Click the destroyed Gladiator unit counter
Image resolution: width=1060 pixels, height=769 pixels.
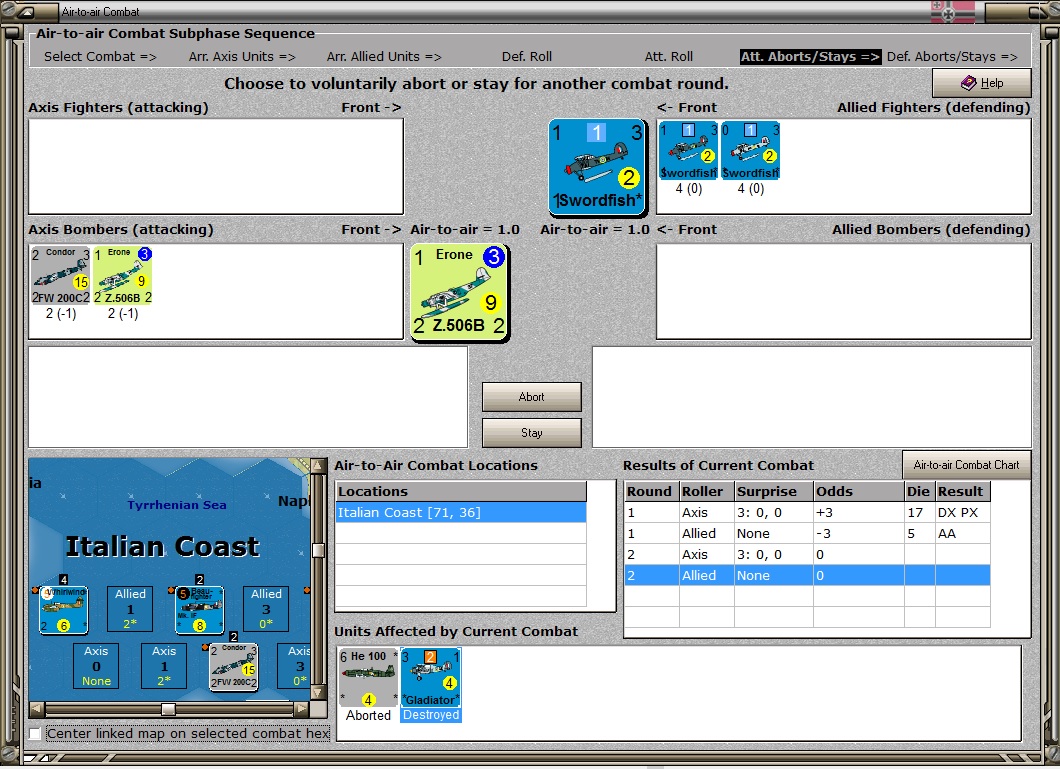431,678
